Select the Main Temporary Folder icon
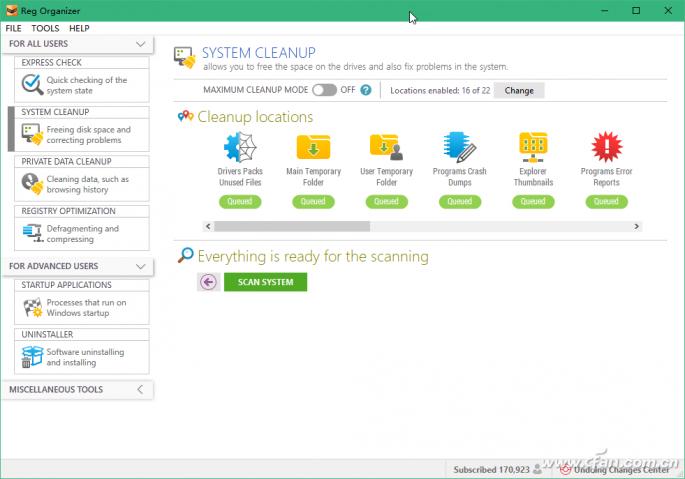This screenshot has height=479, width=685. [313, 148]
